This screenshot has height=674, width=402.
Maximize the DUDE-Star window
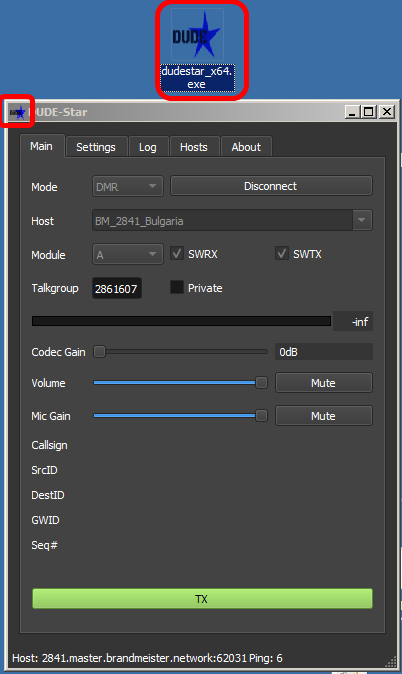368,112
